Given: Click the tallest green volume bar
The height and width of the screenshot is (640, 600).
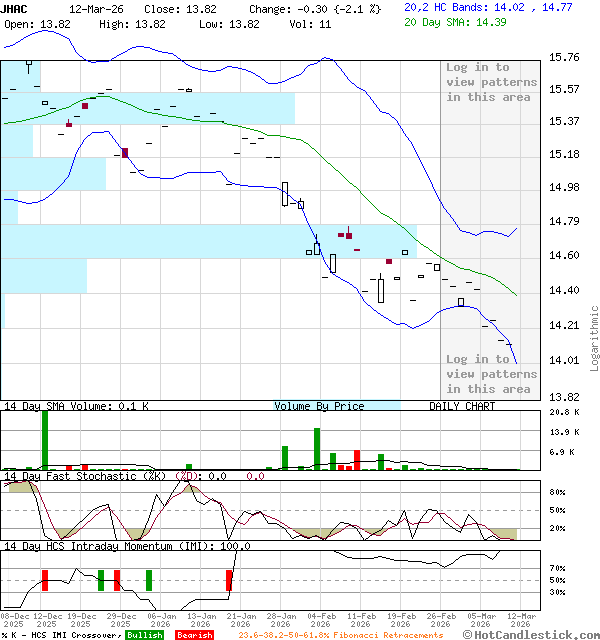Looking at the screenshot, I should click(44, 439).
